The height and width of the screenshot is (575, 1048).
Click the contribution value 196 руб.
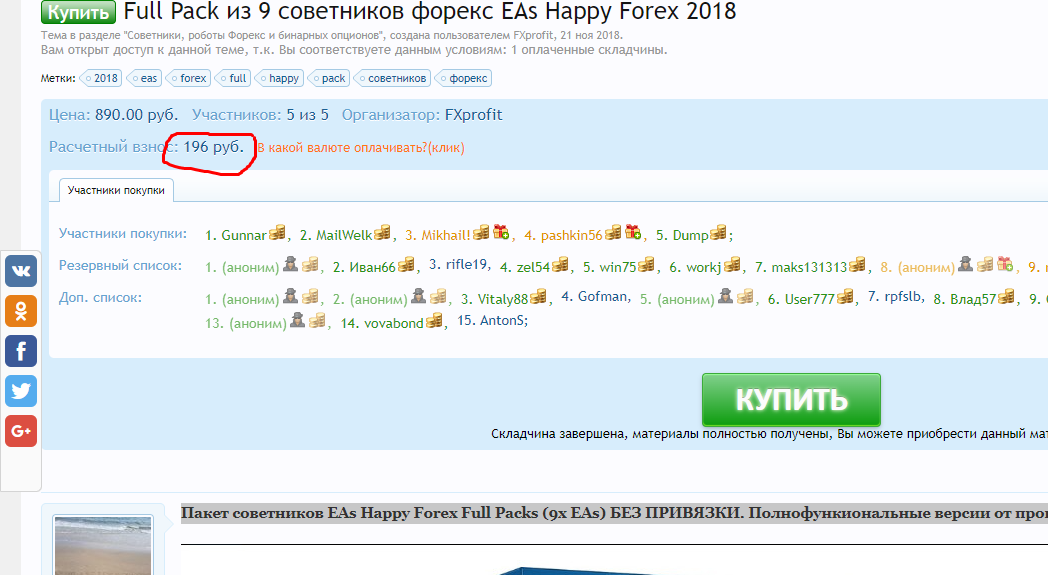(214, 147)
